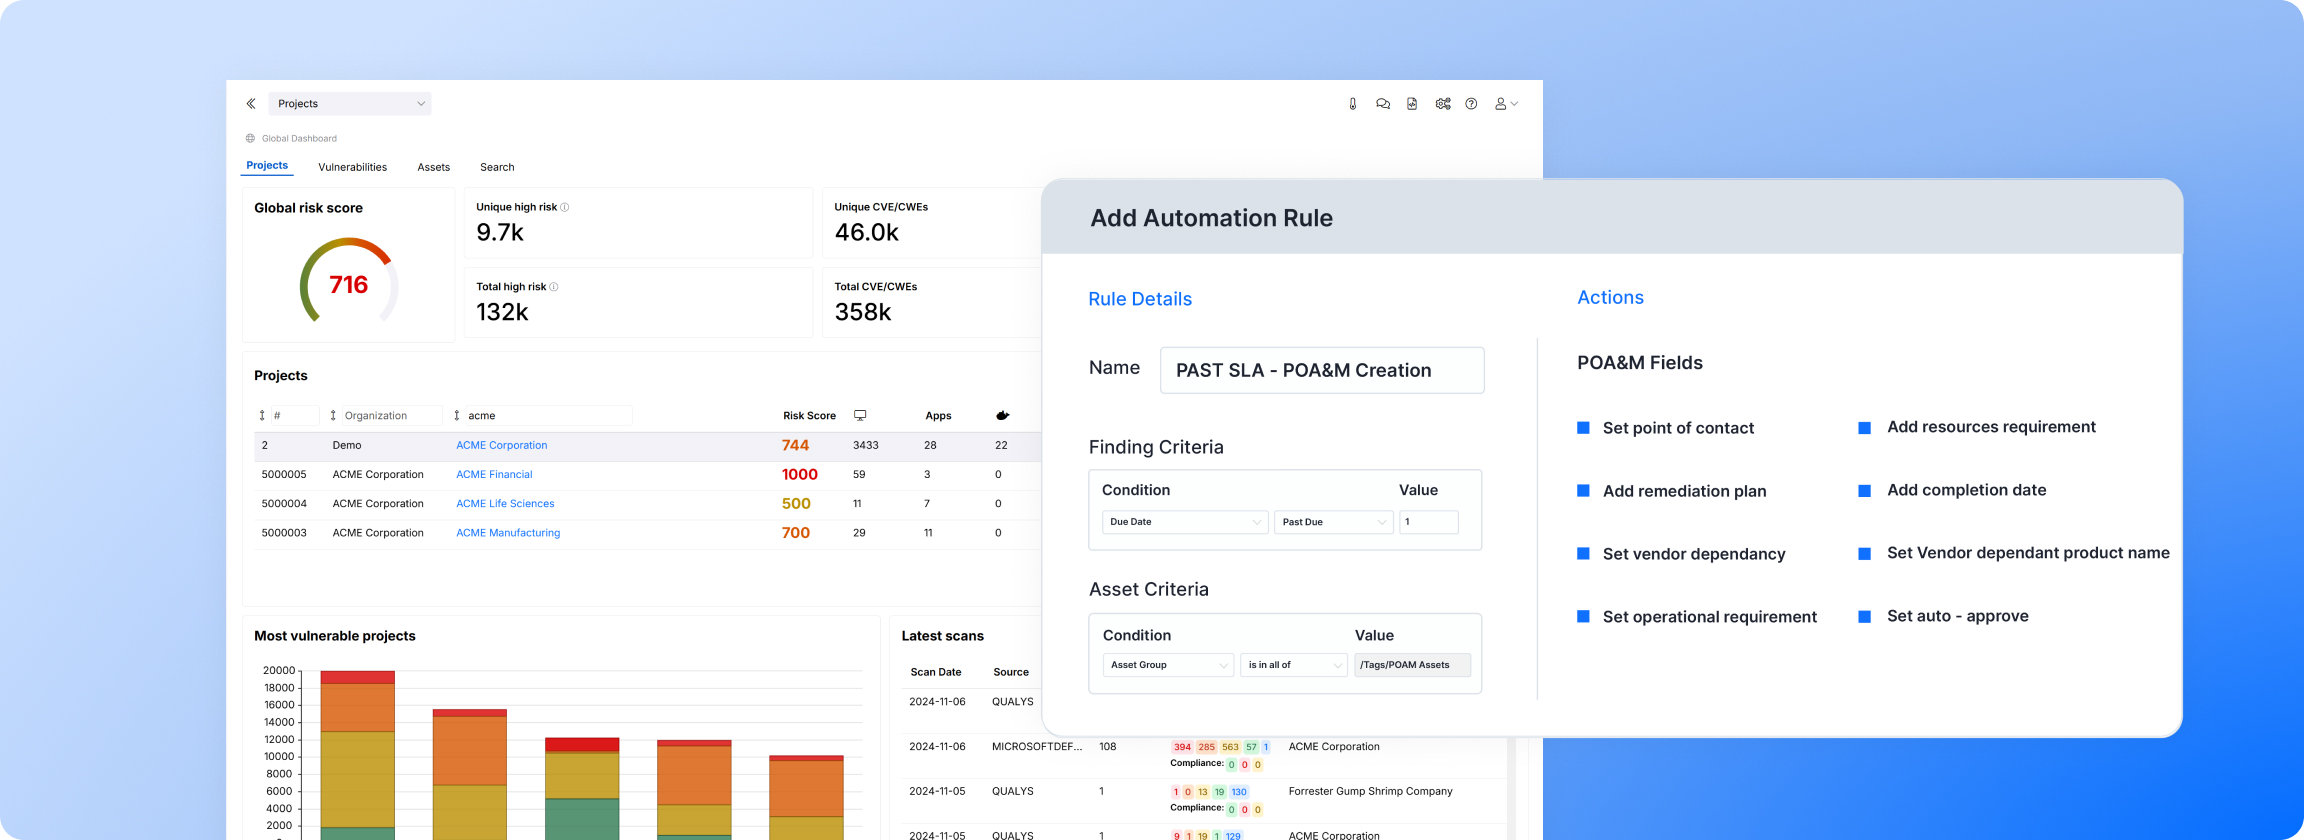
Task: Open the Projects dropdown in header
Action: (350, 104)
